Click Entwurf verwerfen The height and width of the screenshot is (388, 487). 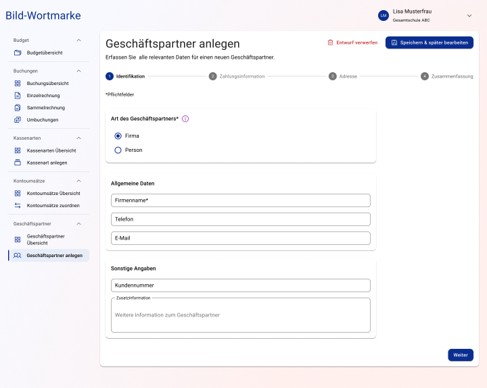point(353,43)
